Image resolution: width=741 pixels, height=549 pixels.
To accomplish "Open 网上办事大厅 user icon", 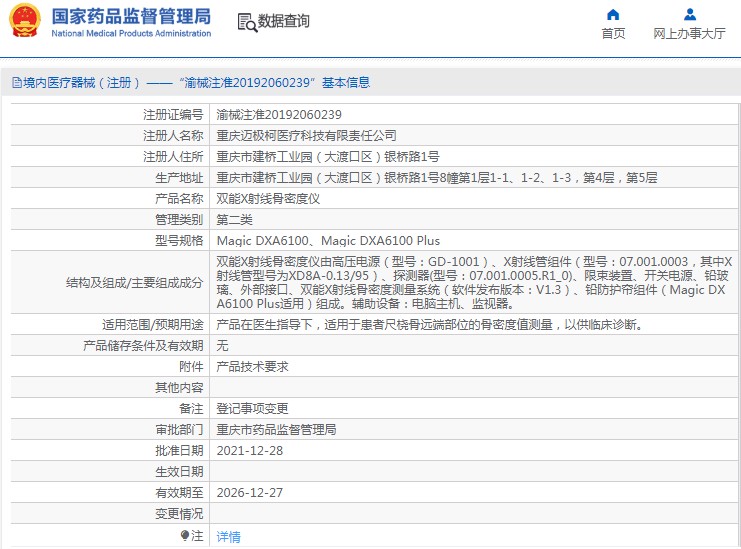I will tap(689, 15).
